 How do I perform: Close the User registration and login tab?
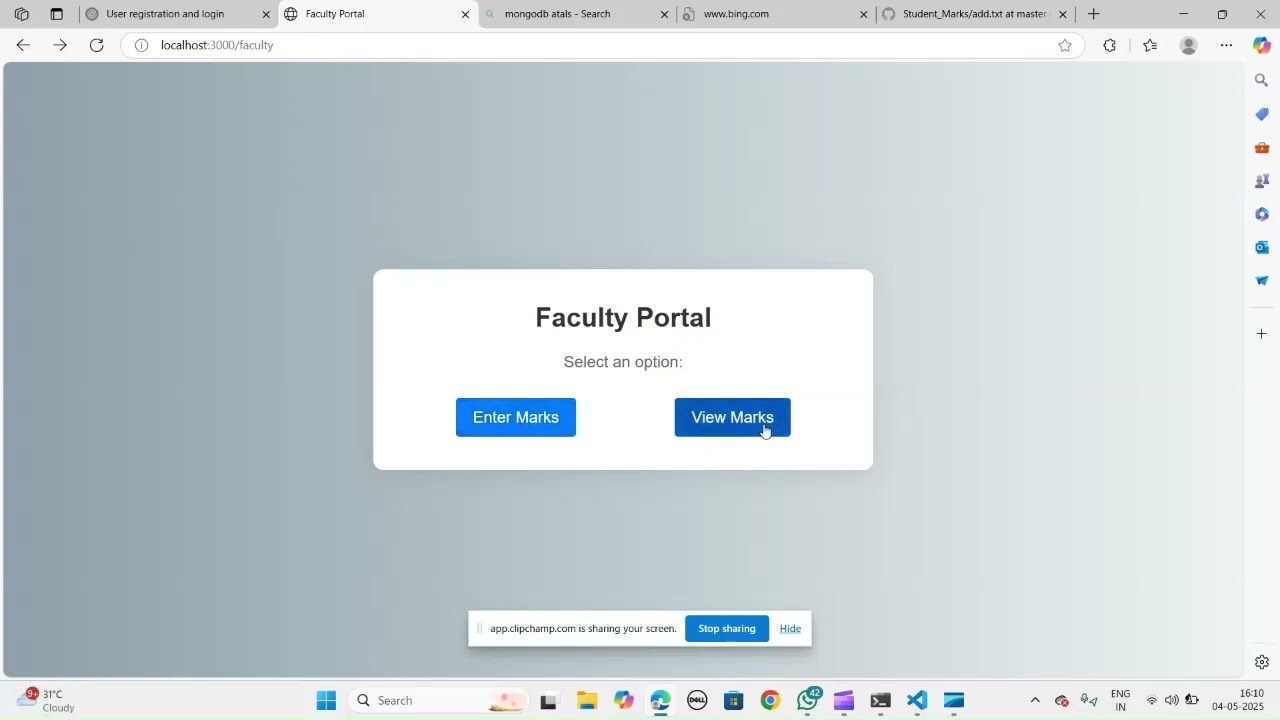point(266,14)
